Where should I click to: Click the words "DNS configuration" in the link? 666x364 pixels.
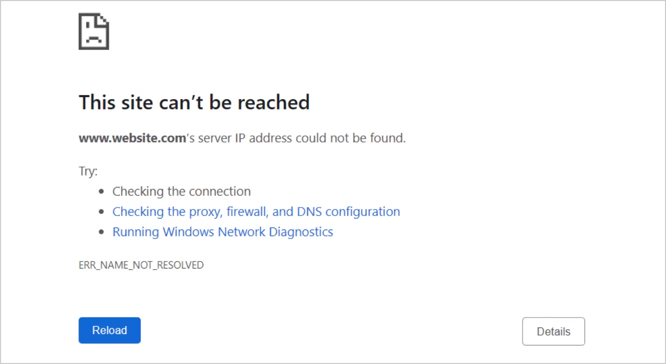click(x=348, y=212)
